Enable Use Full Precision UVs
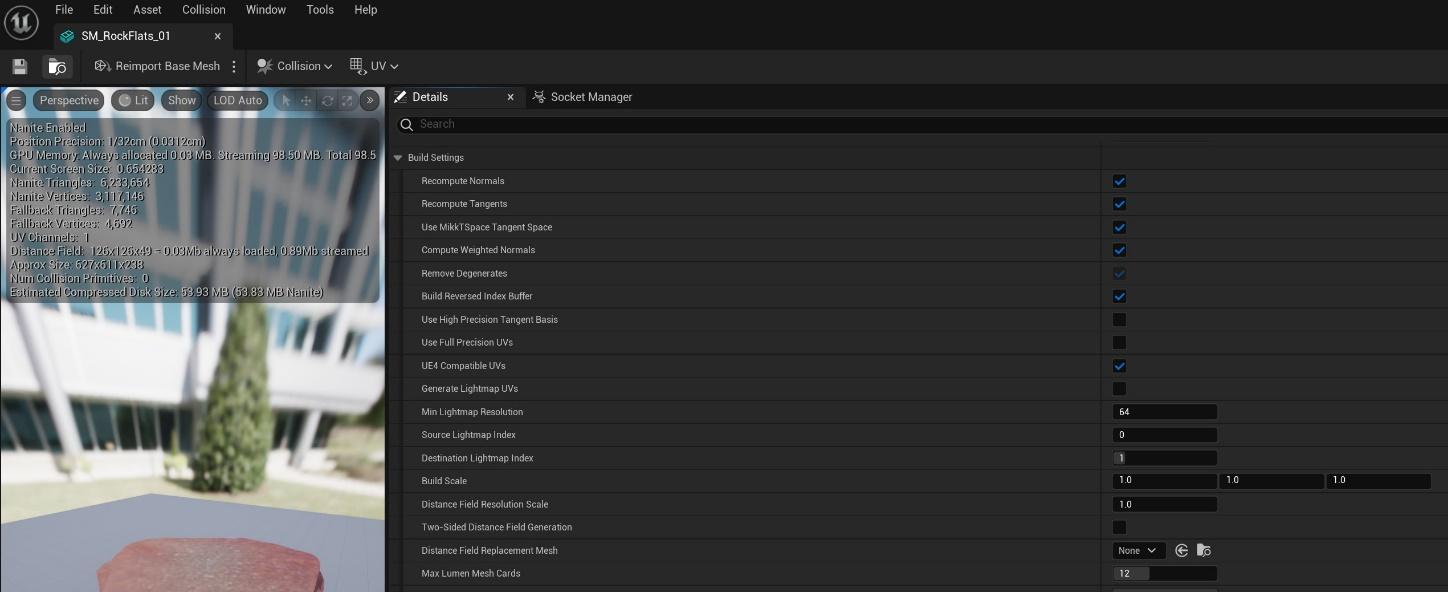This screenshot has width=1448, height=592. (x=1119, y=343)
